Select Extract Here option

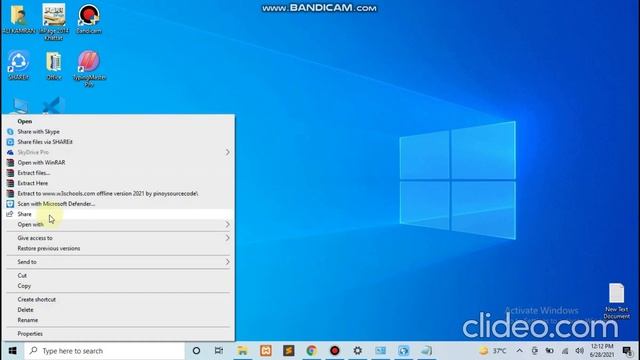pos(118,183)
